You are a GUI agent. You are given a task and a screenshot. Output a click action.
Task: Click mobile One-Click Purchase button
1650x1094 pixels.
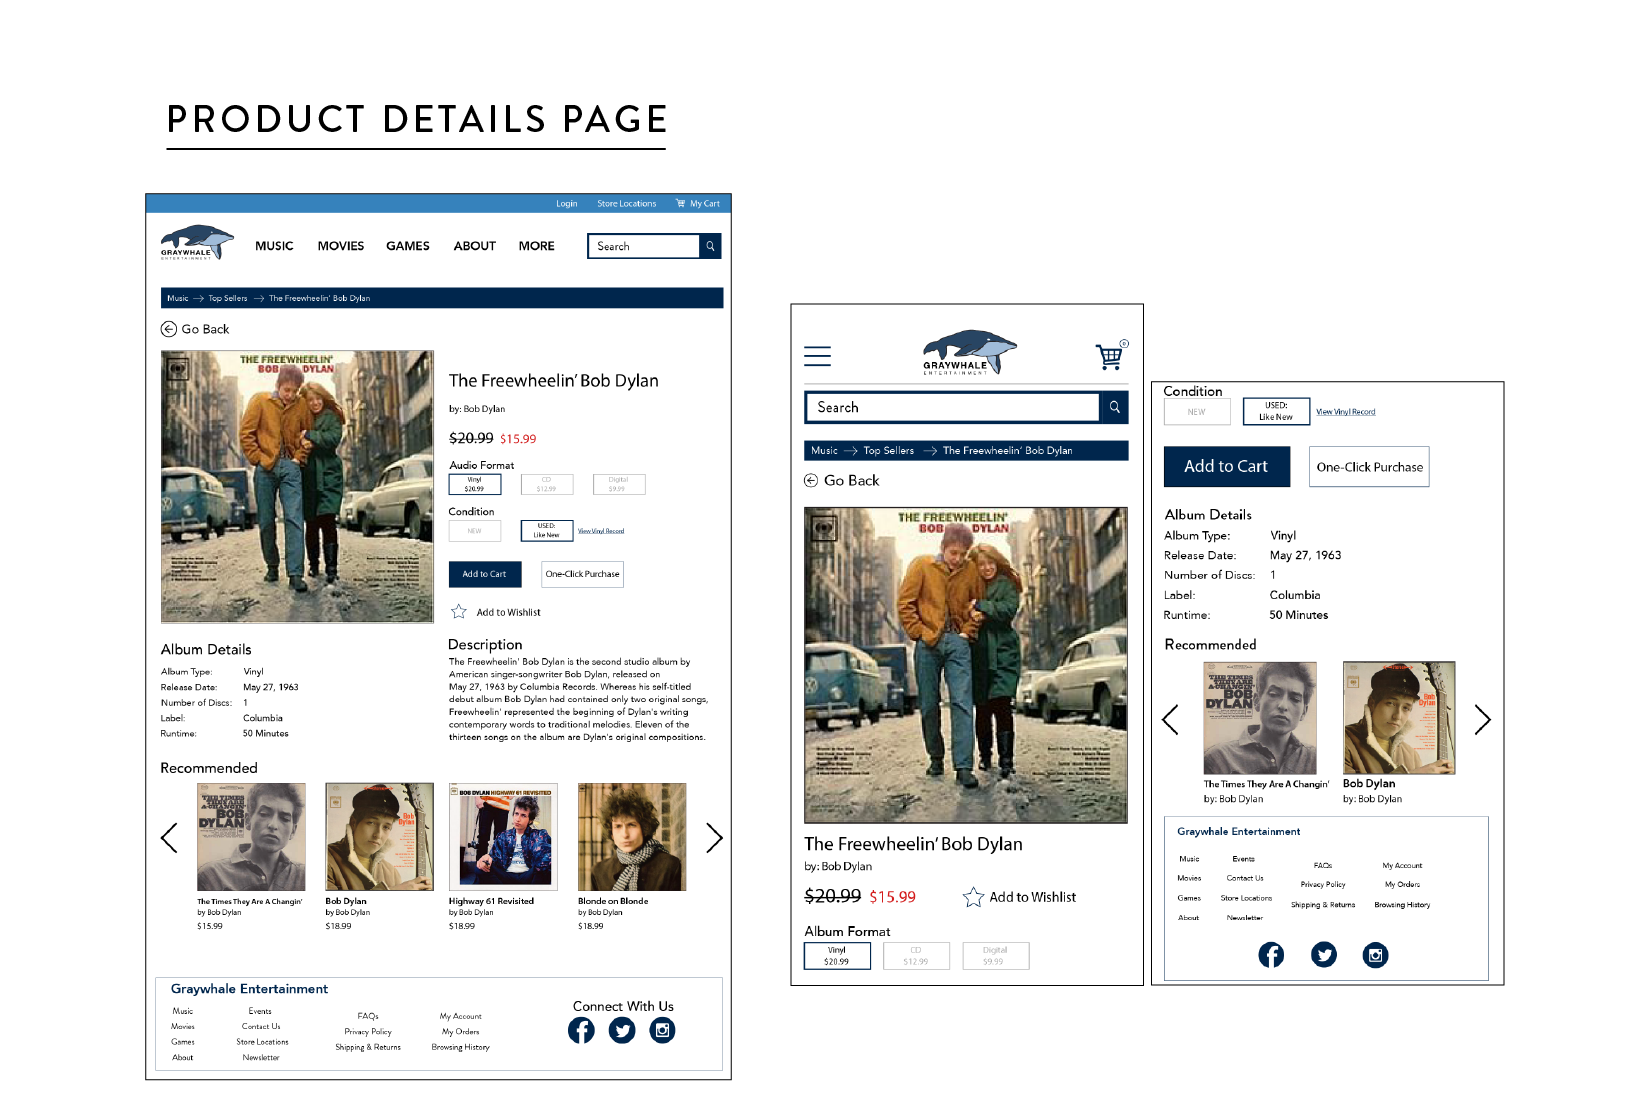point(1370,467)
